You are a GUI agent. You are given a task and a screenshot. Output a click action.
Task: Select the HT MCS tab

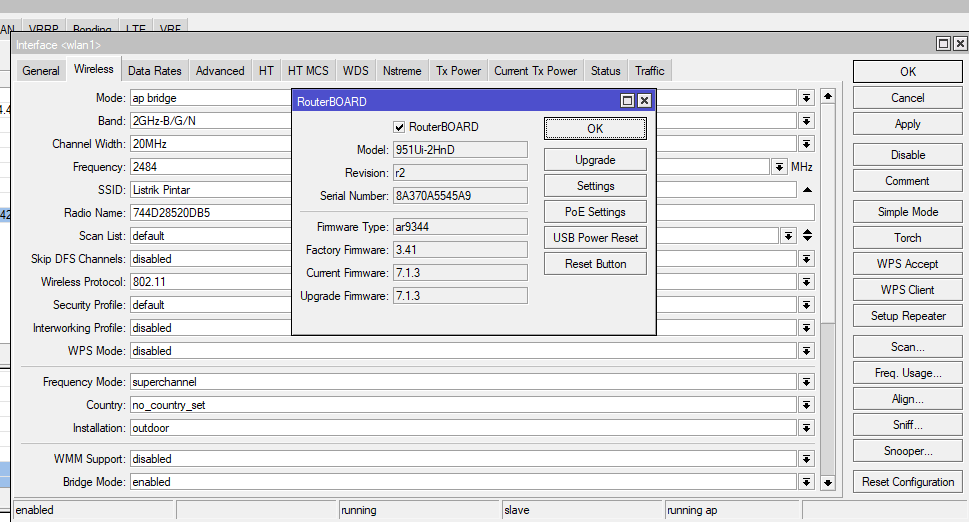pyautogui.click(x=308, y=71)
